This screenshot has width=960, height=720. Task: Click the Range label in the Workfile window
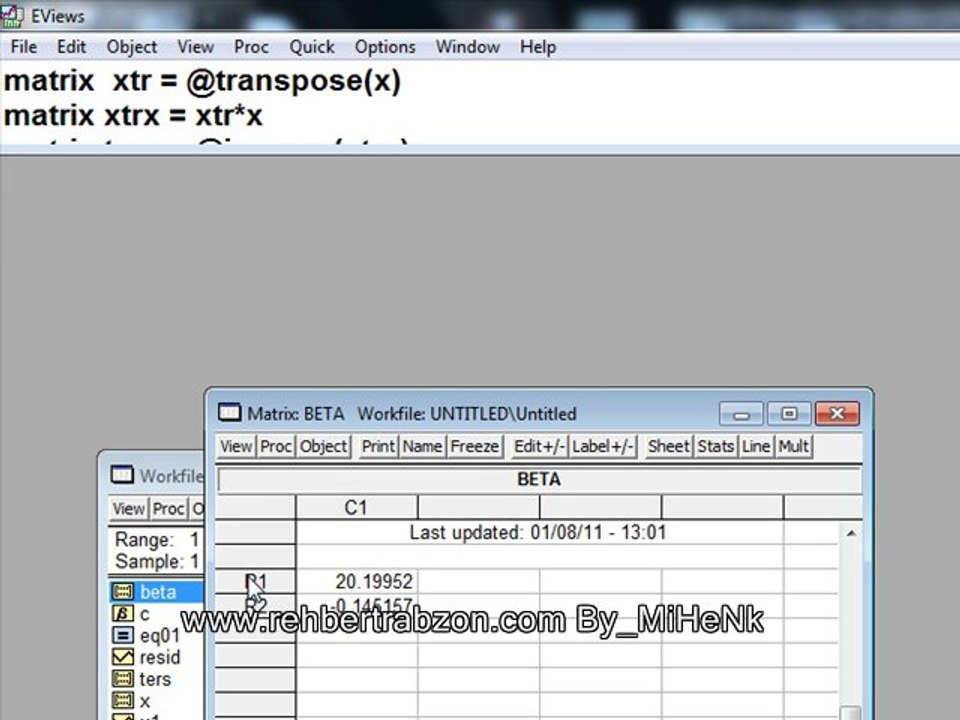[x=144, y=539]
